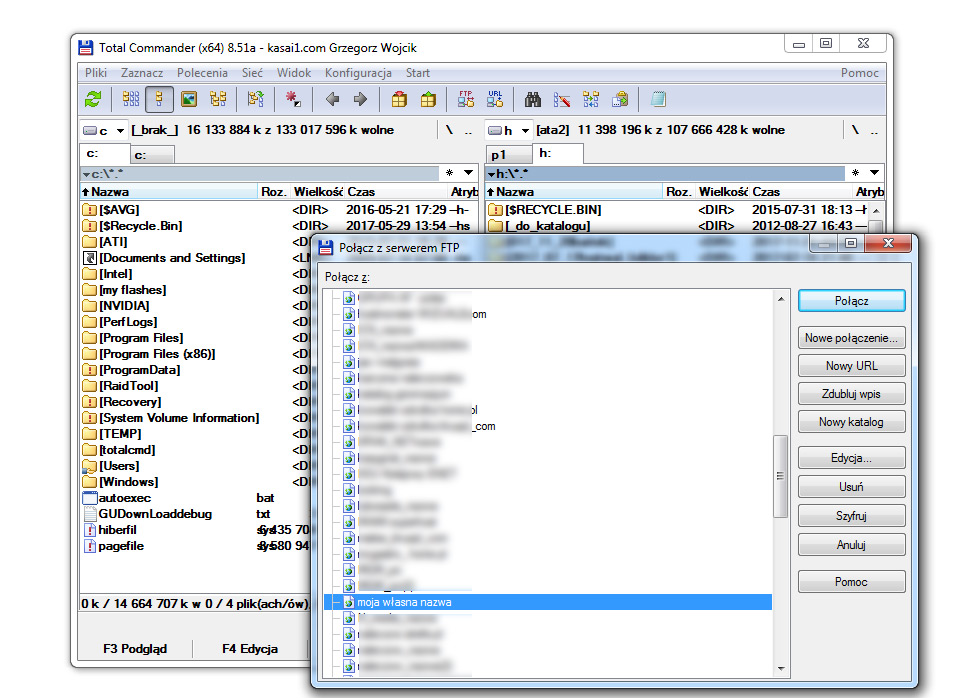Open Search files with the binoculars icon
This screenshot has width=960, height=698.
pyautogui.click(x=533, y=99)
